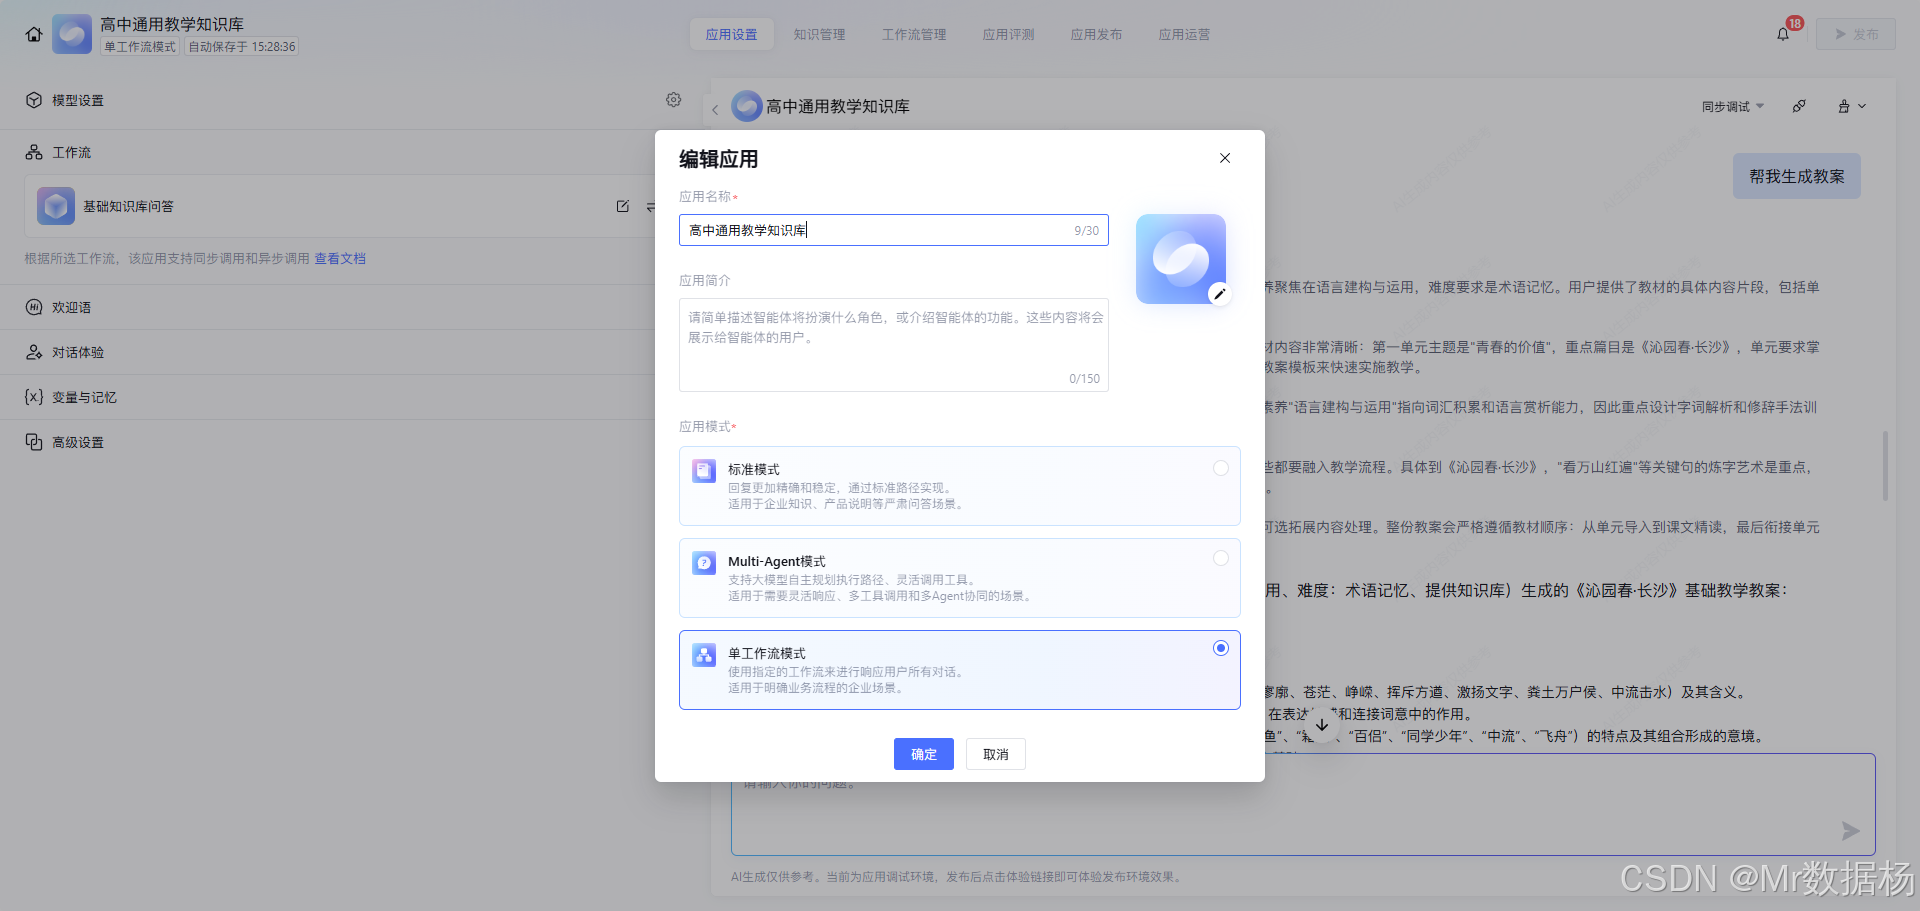Collapse panel using back chevron beside app title
1920x911 pixels.
tap(715, 107)
